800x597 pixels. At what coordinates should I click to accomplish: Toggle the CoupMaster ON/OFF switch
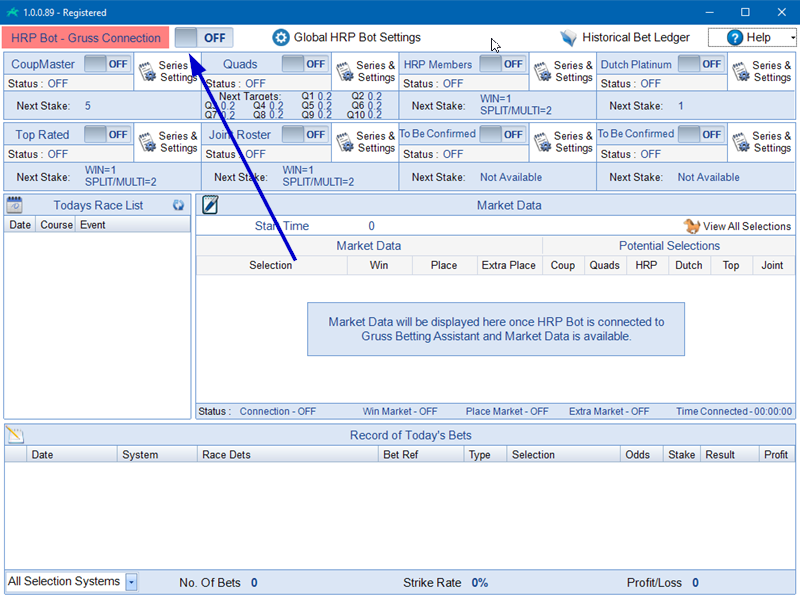(x=107, y=64)
